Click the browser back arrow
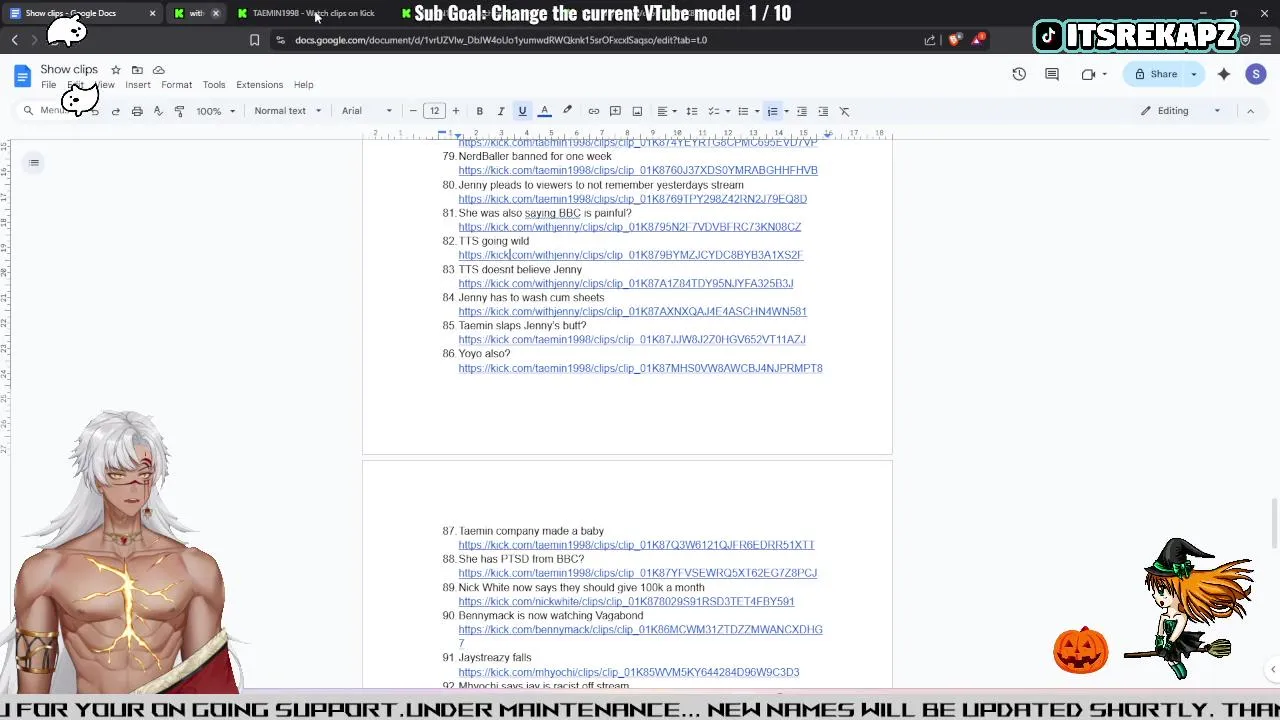Viewport: 1280px width, 720px height. point(15,40)
